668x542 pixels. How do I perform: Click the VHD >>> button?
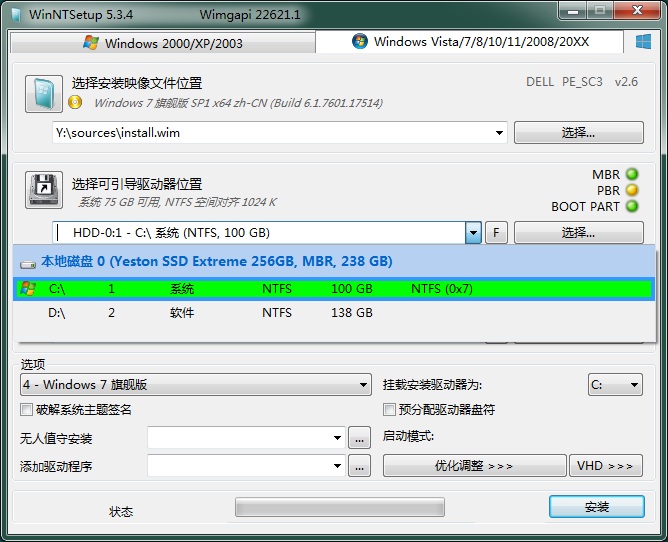(x=606, y=466)
